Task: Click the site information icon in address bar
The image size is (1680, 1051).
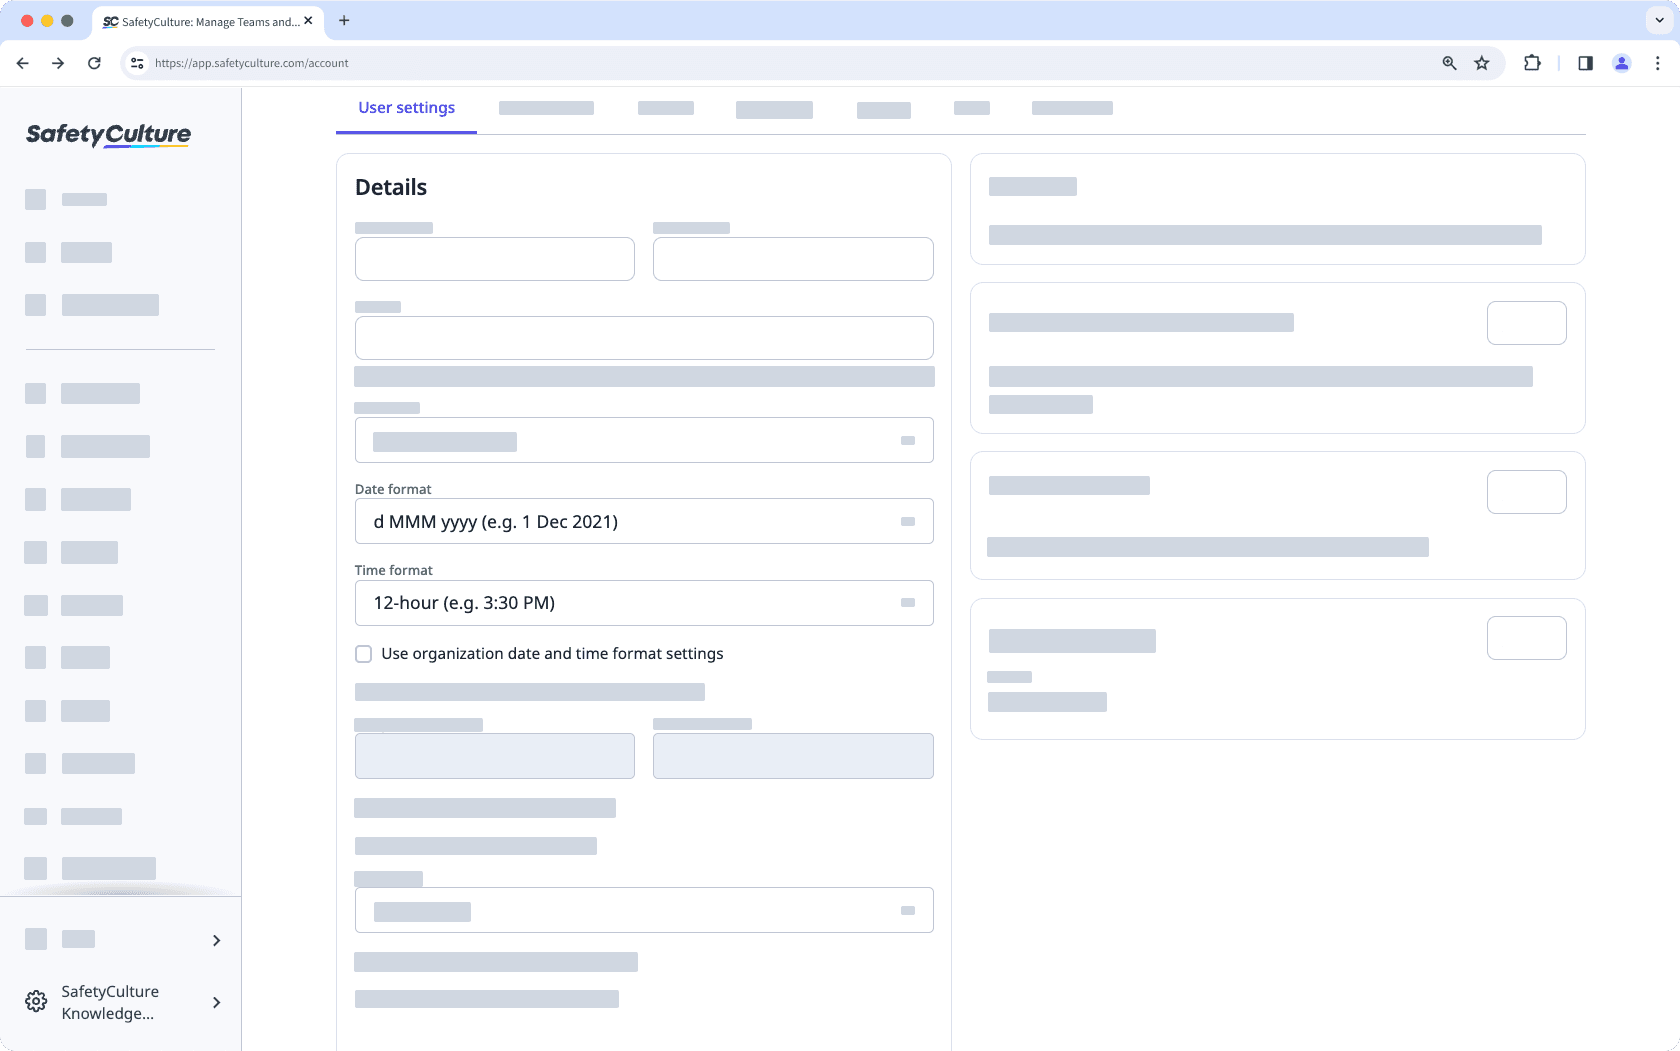Action: coord(136,62)
